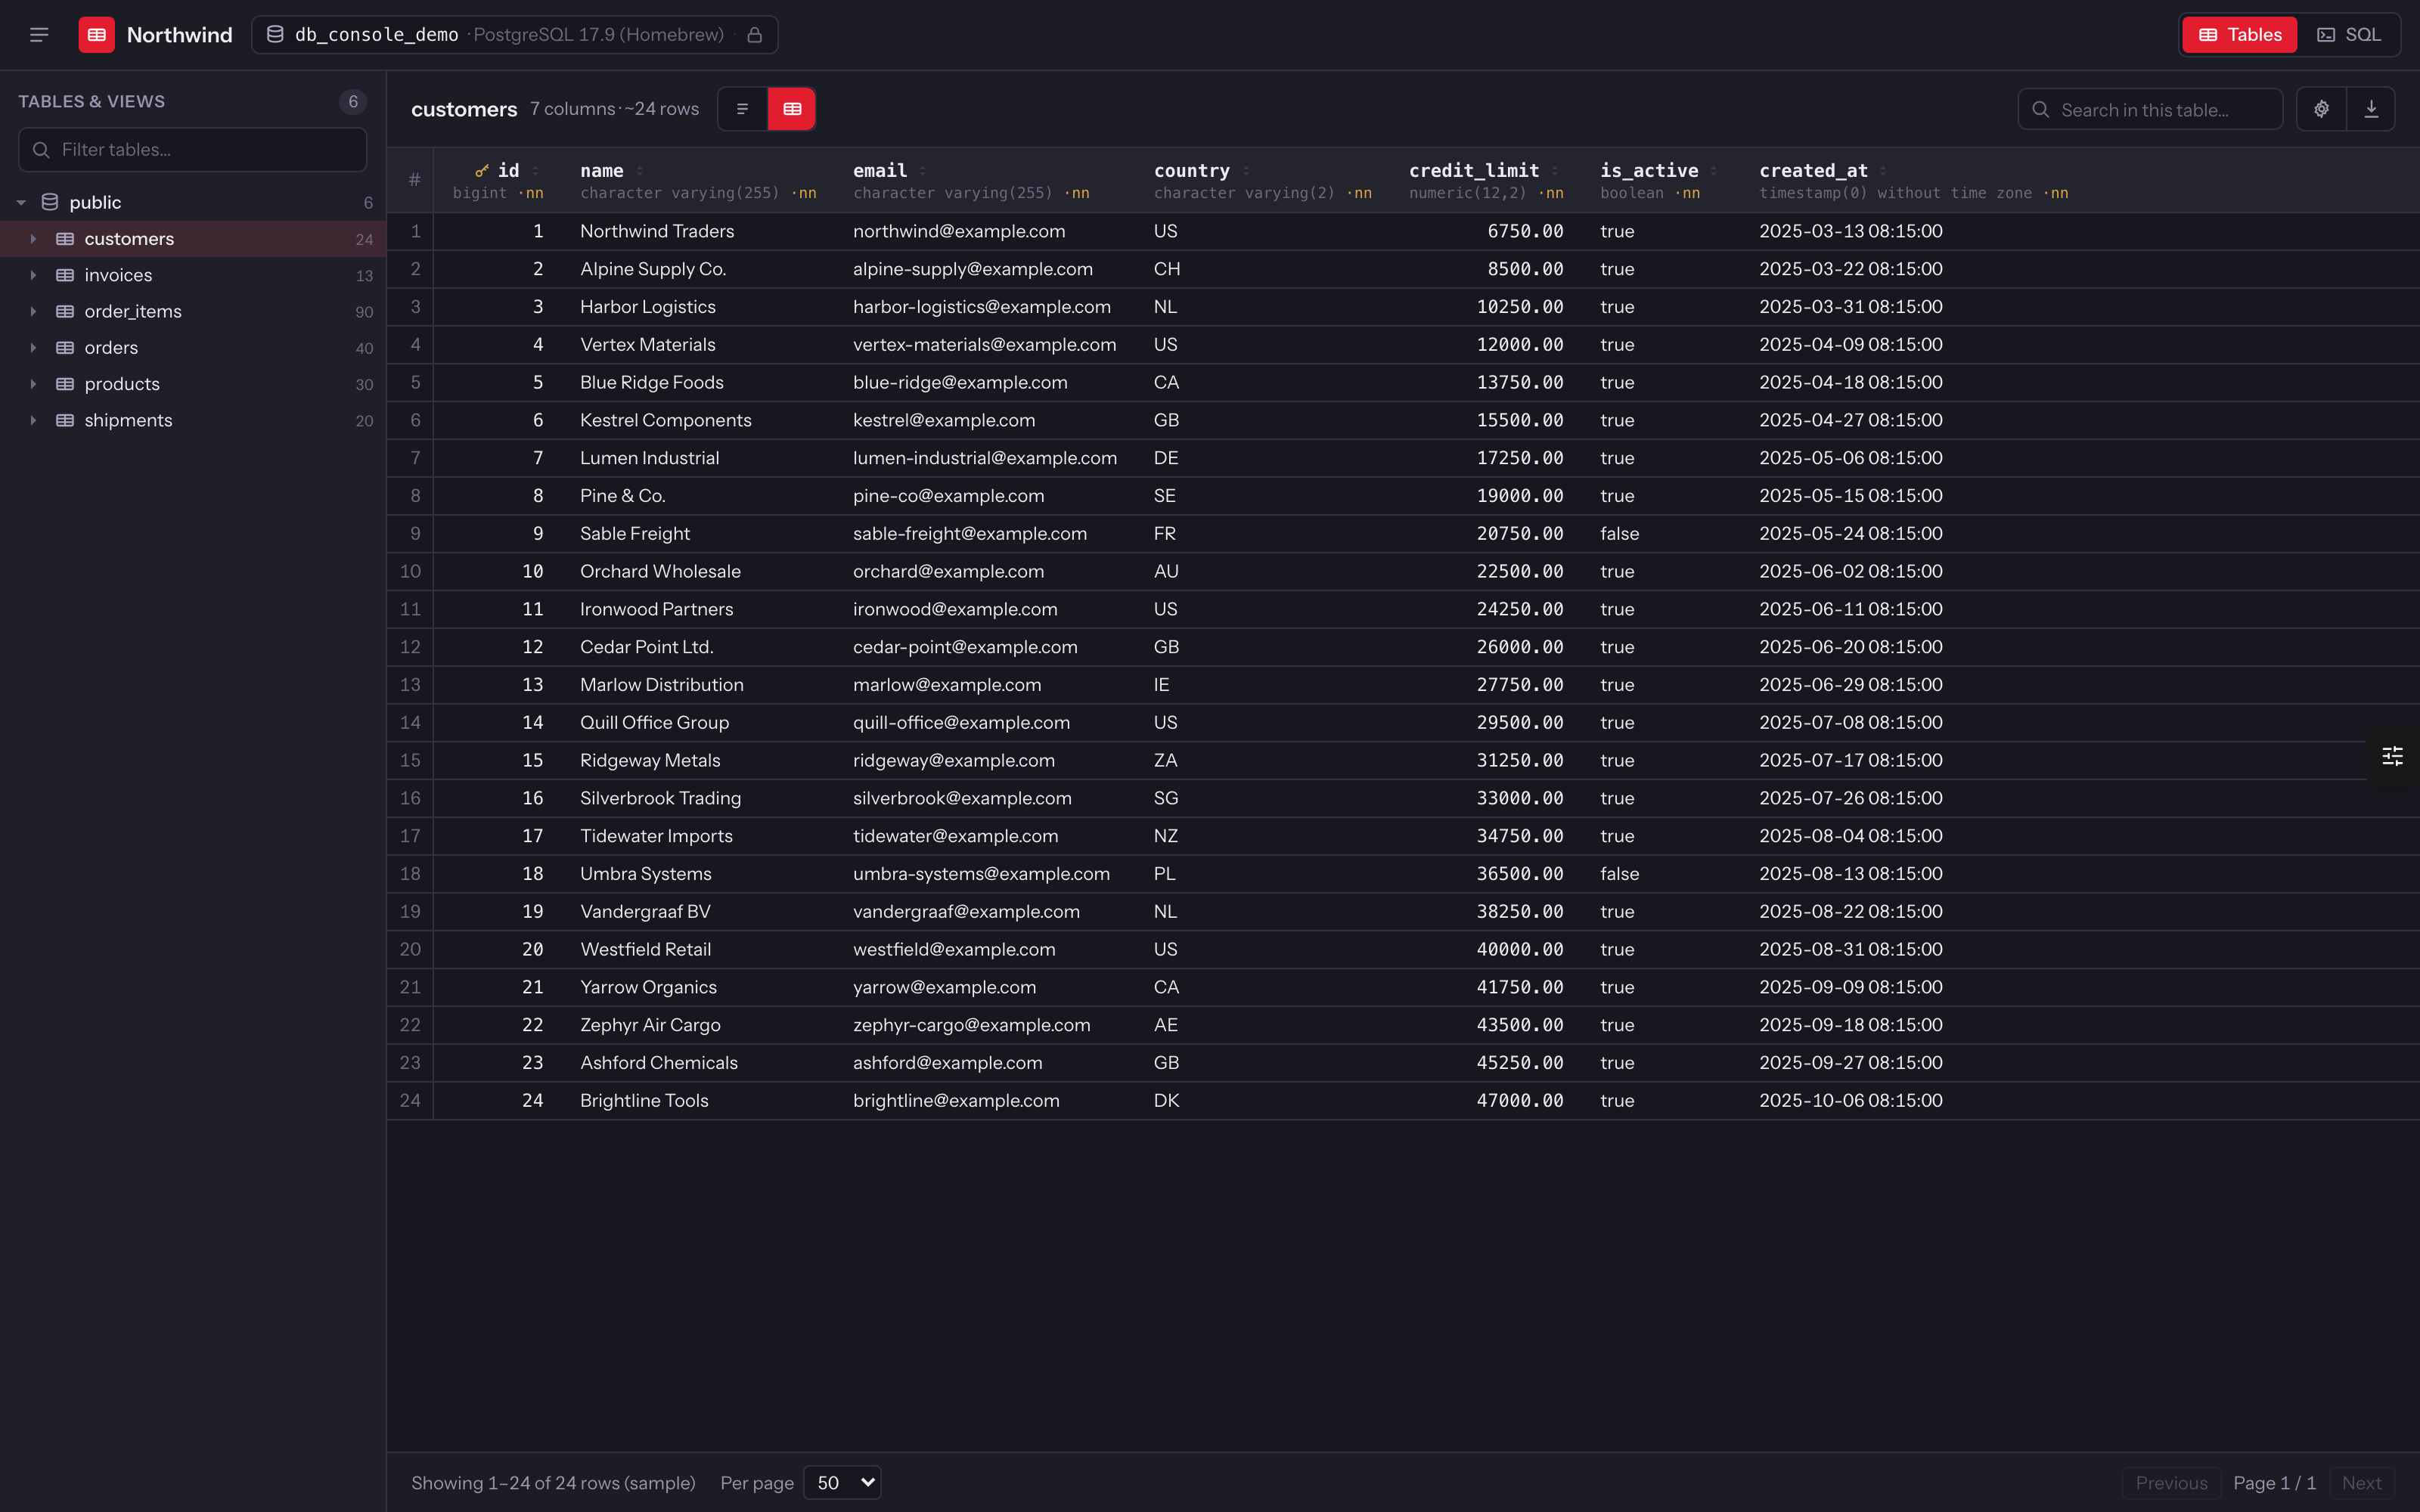The height and width of the screenshot is (1512, 2420).
Task: Expand the shipments table node
Action: (33, 420)
